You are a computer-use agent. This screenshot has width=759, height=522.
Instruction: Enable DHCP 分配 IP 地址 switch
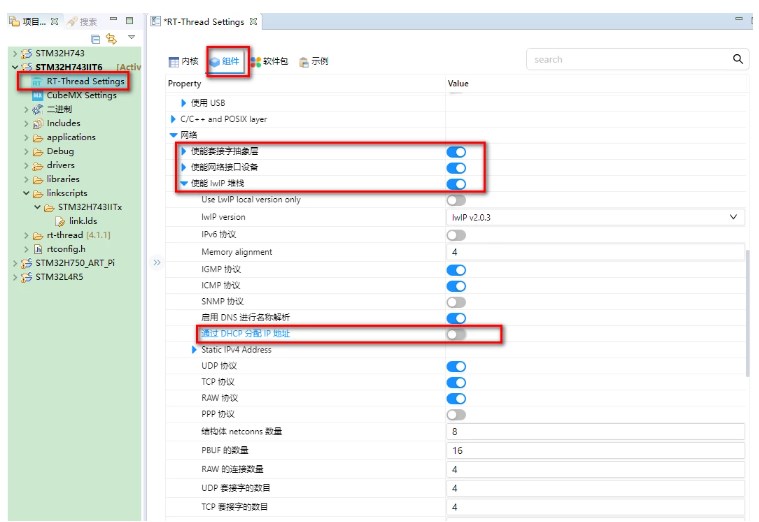tap(456, 334)
